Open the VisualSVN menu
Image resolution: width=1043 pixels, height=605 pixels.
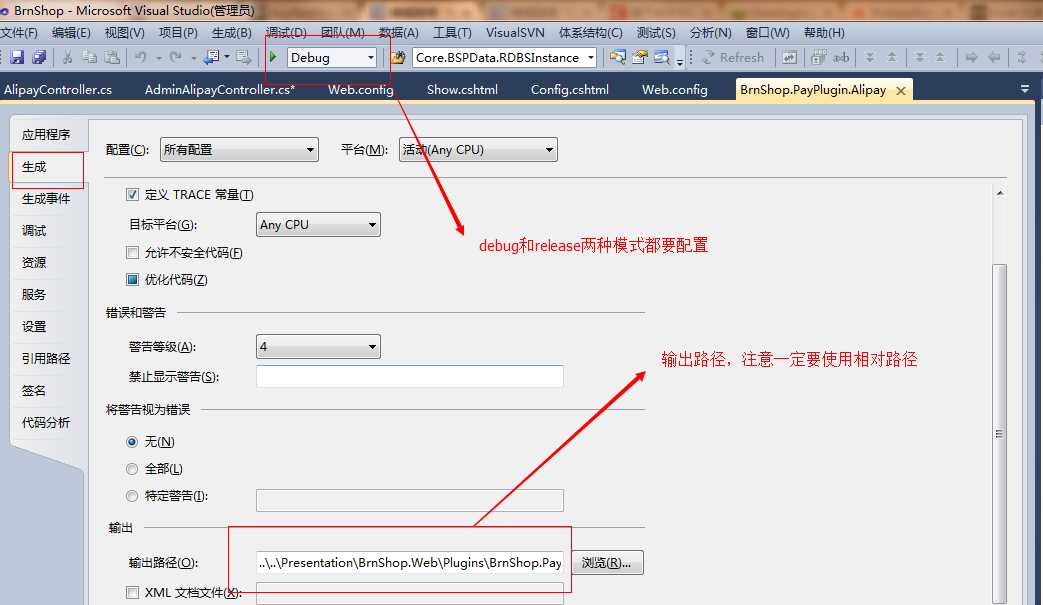pyautogui.click(x=515, y=33)
